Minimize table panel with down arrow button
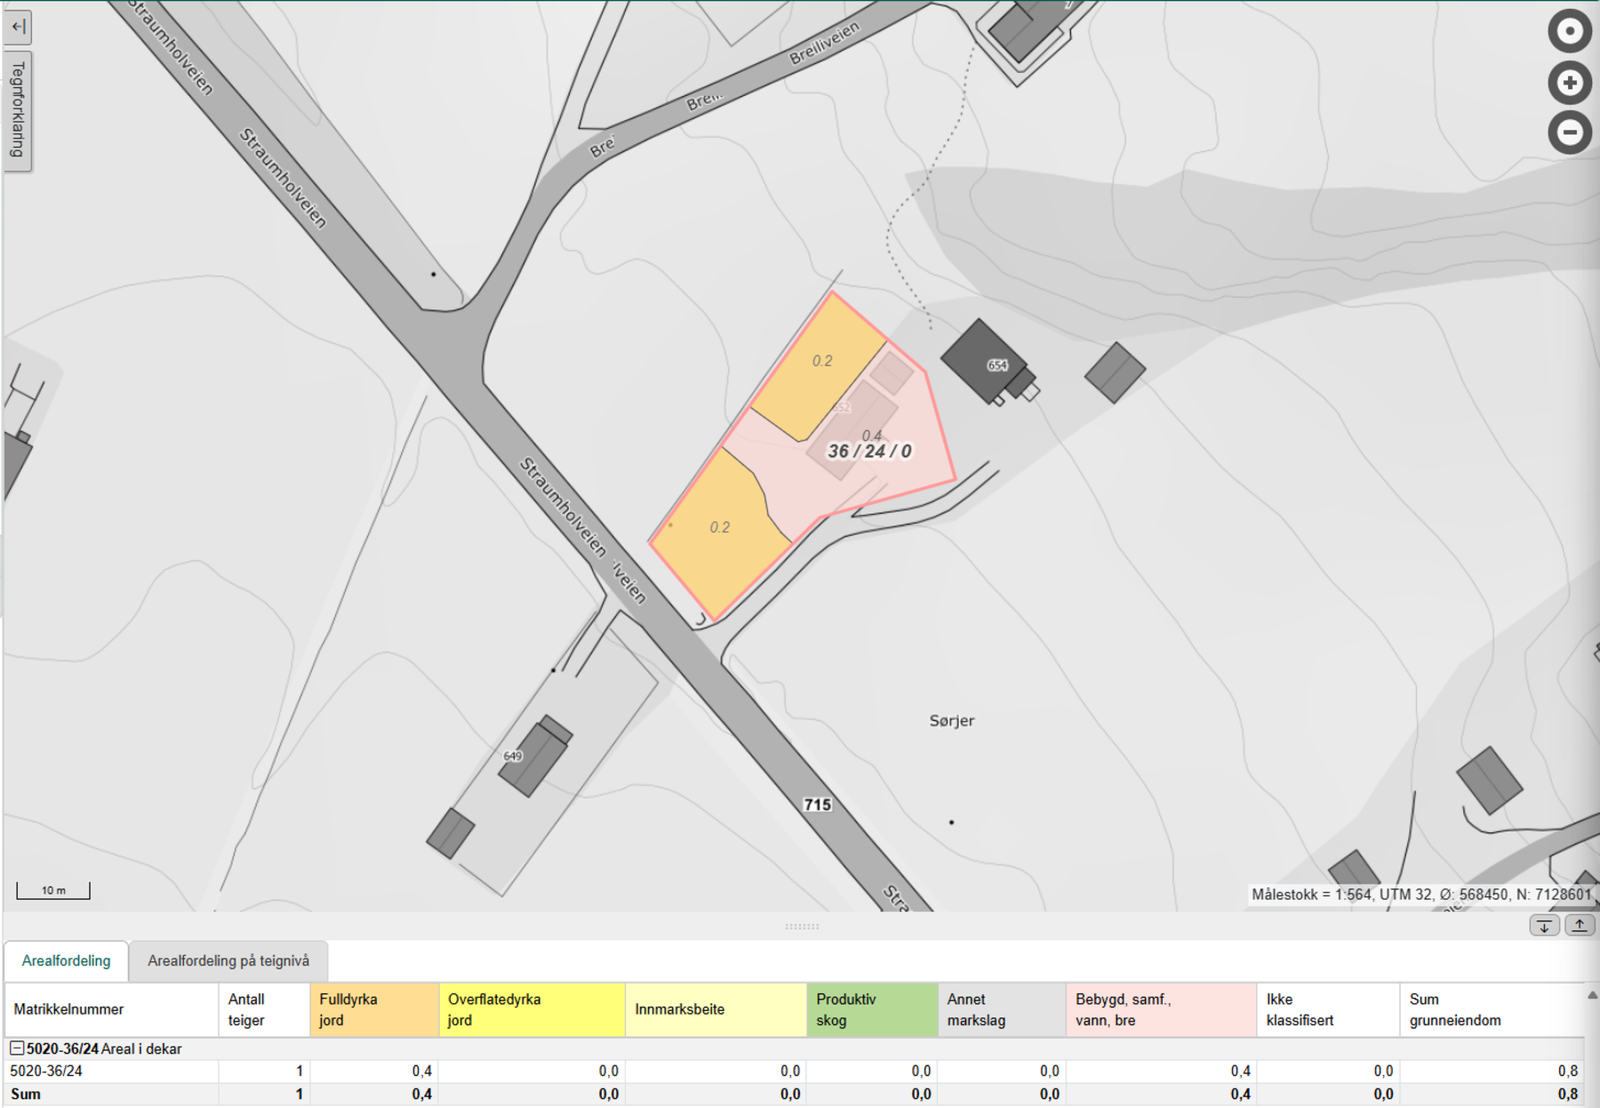The width and height of the screenshot is (1600, 1108). 1544,925
